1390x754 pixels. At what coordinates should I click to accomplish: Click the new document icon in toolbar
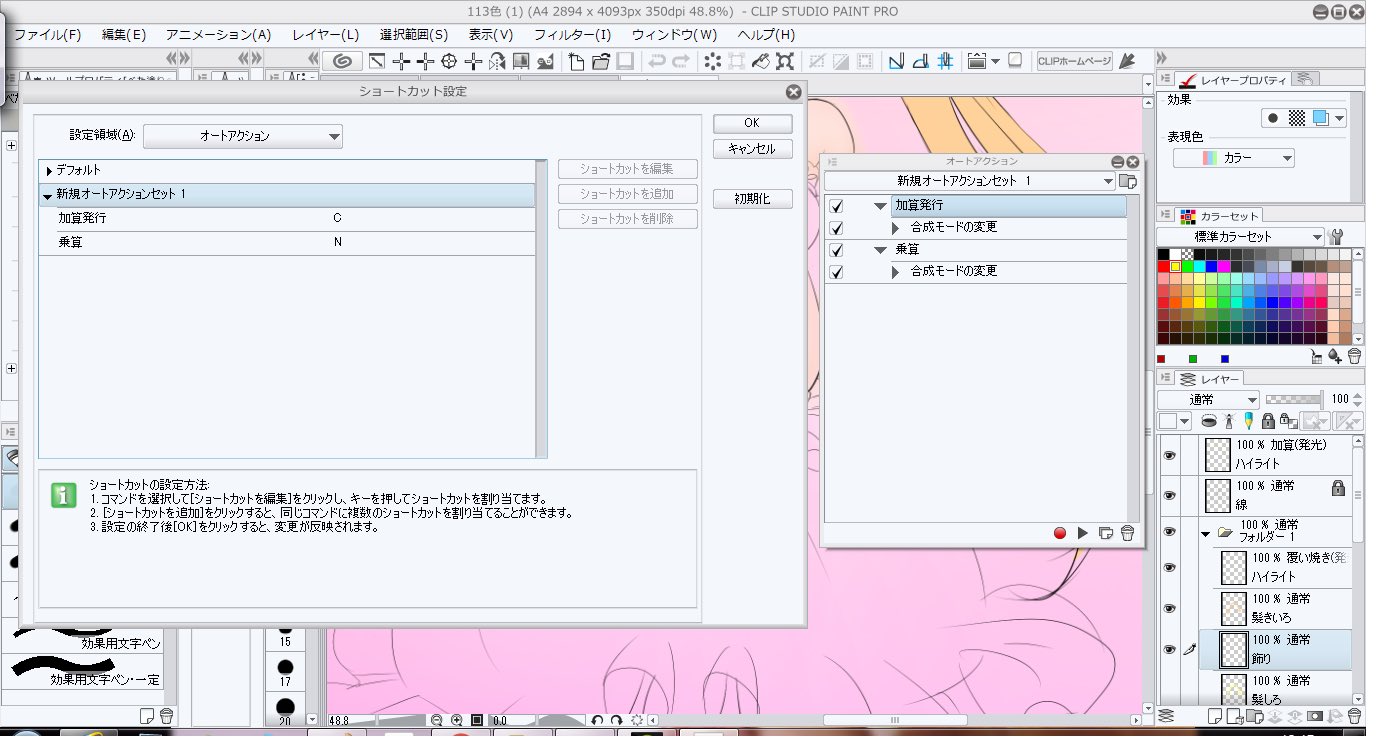point(577,61)
